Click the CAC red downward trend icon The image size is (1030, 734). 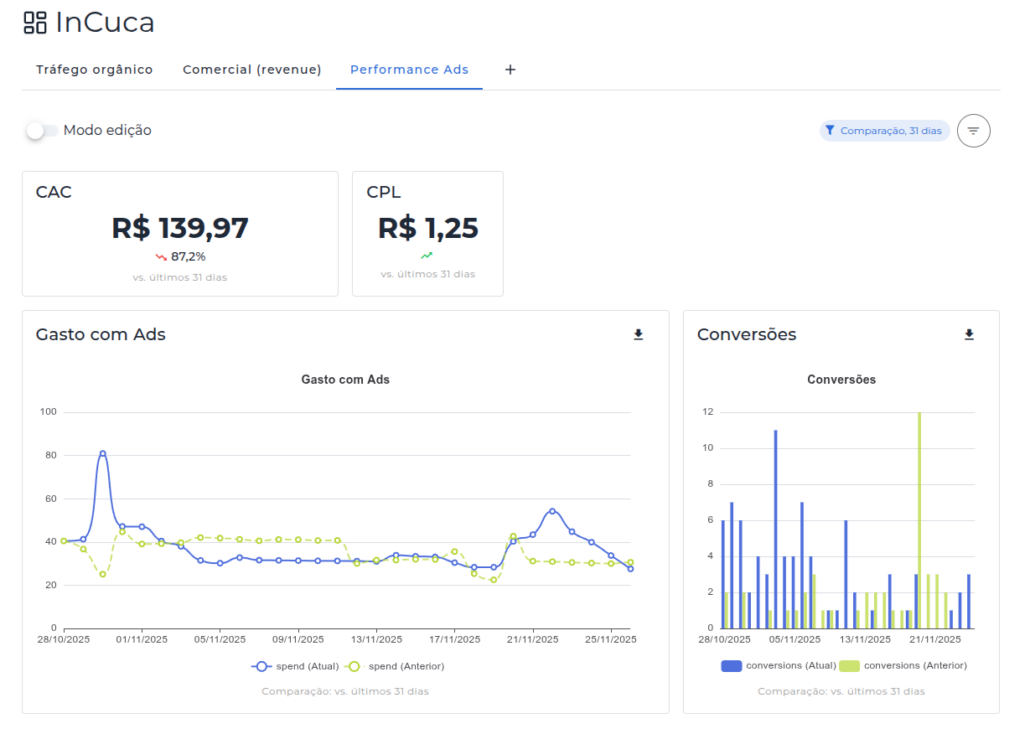pos(161,257)
